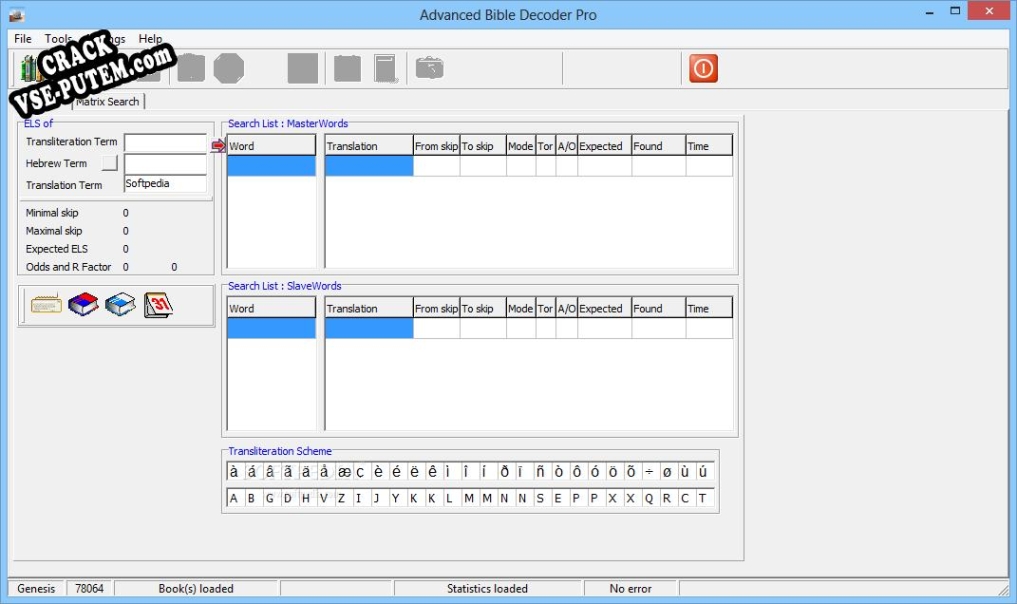Click the ñ character in Transliteration Scheme
Screen dimensions: 1017x604
pos(540,472)
